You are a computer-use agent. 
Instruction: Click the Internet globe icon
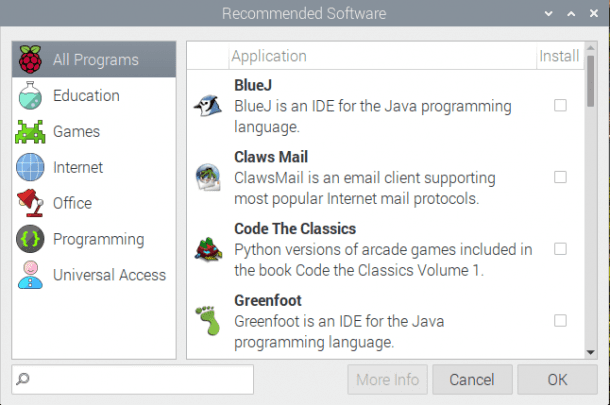pos(31,168)
